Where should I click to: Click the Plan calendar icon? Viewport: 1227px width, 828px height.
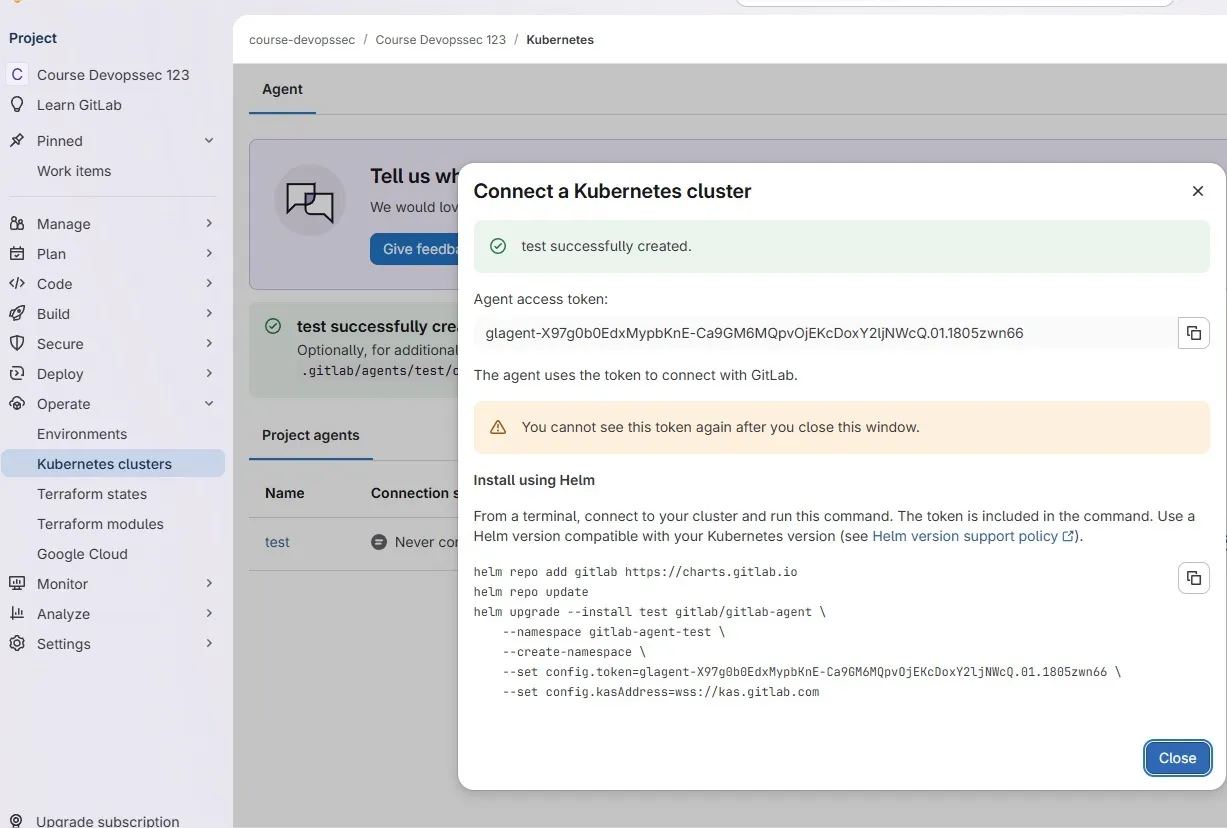[x=17, y=253]
